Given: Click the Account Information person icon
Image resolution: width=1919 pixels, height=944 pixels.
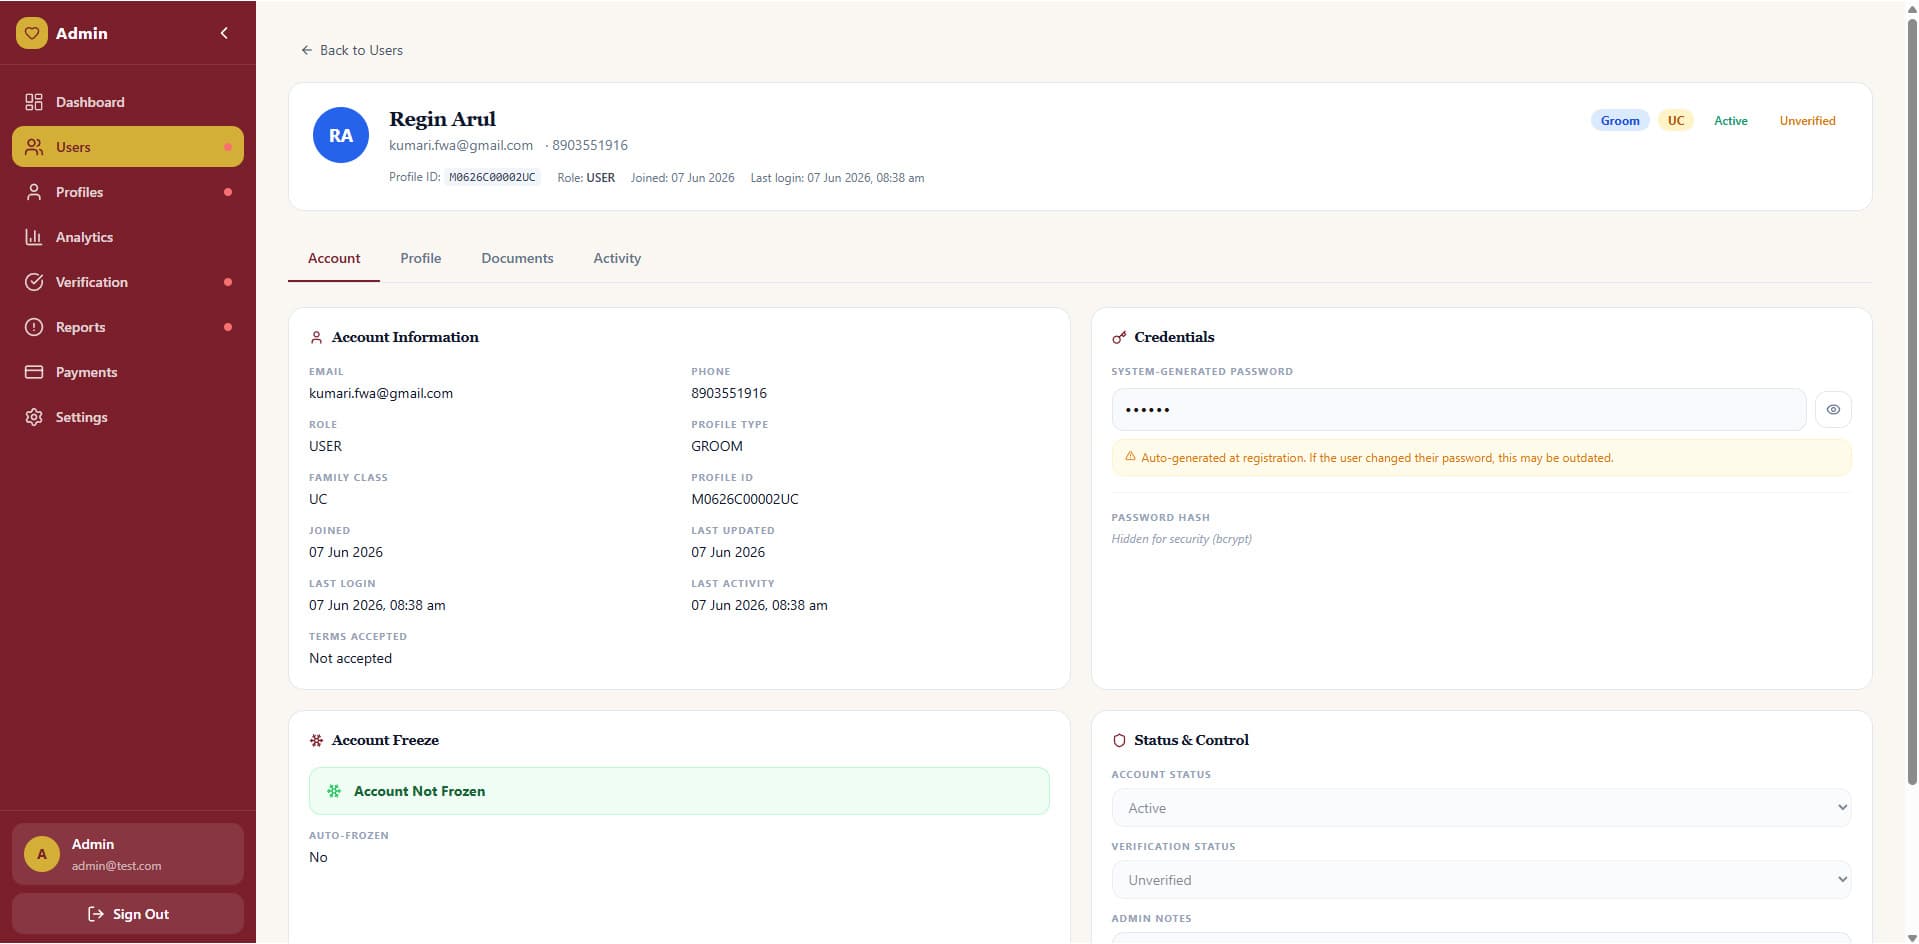Looking at the screenshot, I should pos(316,338).
